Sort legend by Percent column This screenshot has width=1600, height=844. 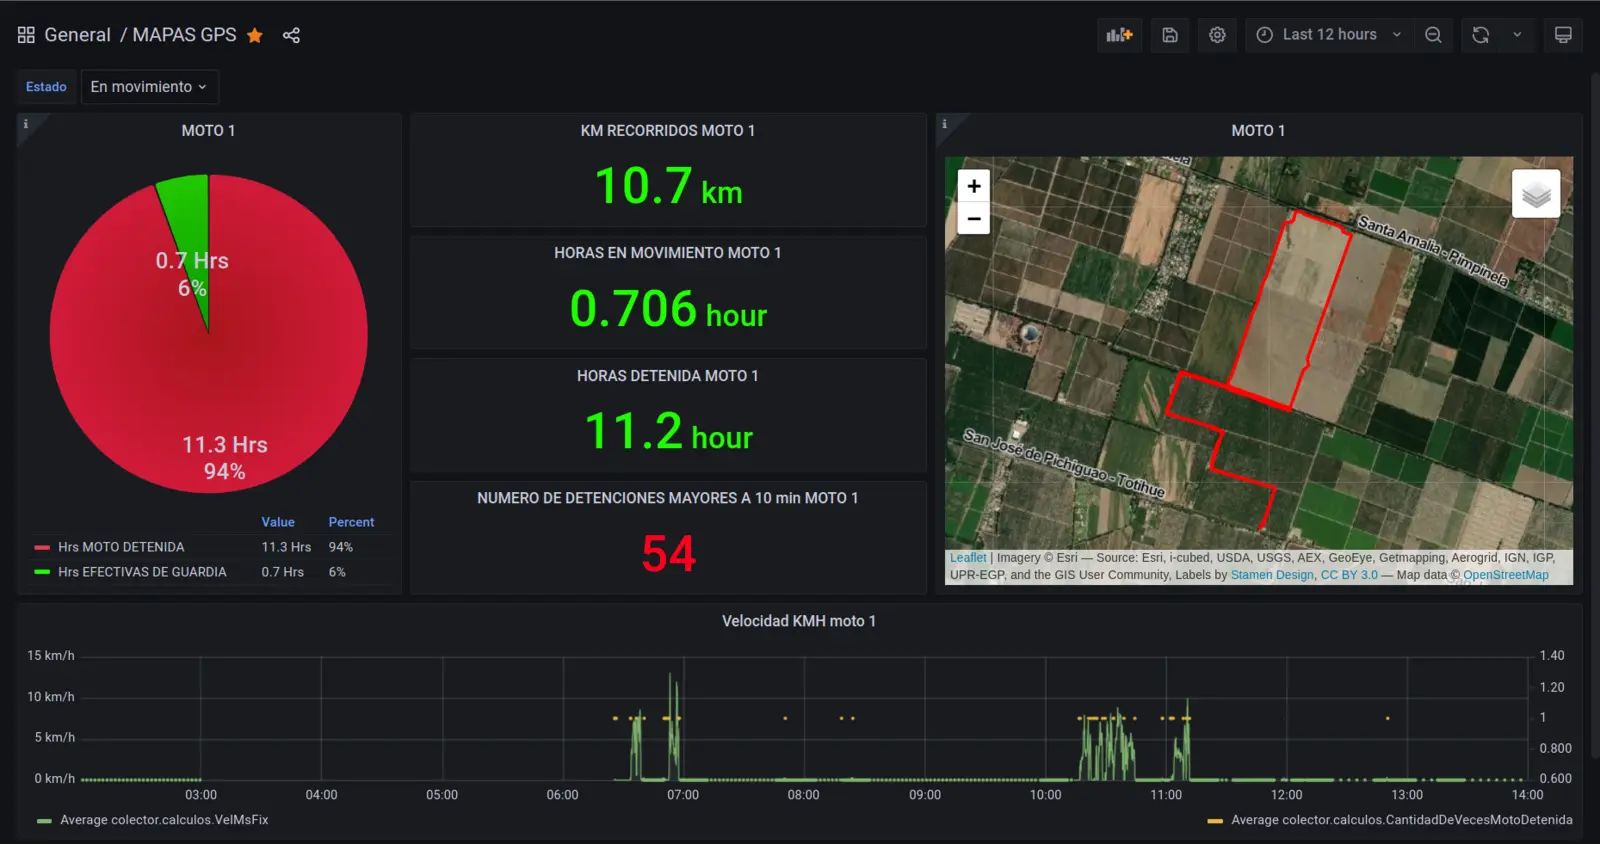tap(351, 522)
